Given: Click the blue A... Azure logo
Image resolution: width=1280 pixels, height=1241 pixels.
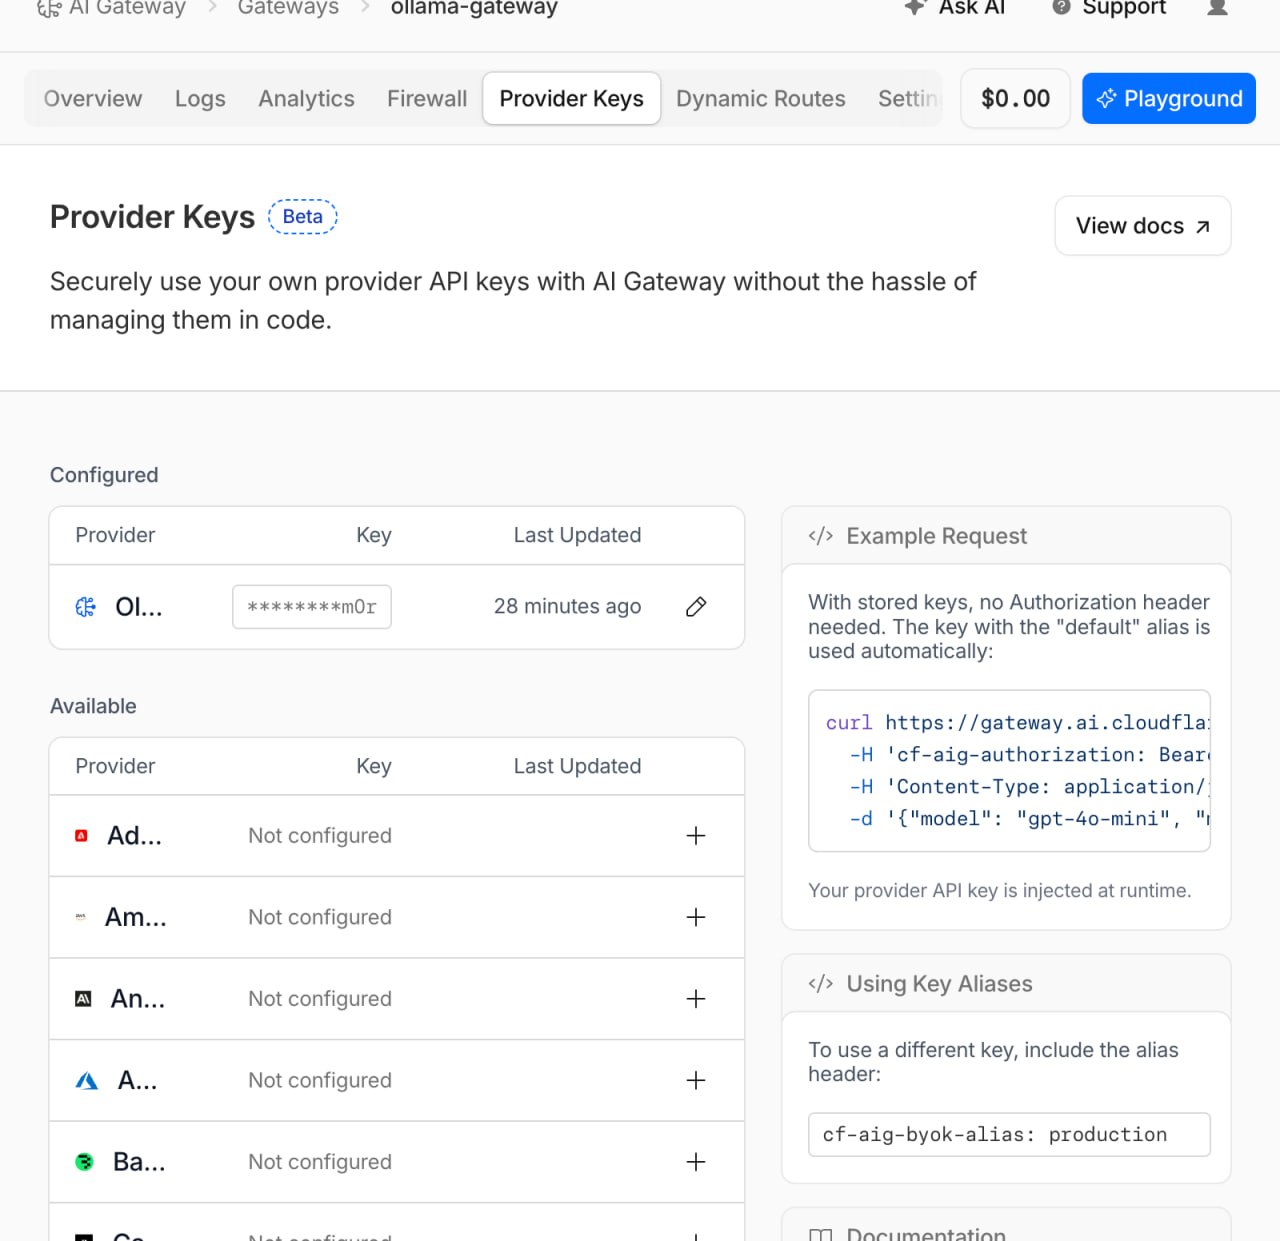Looking at the screenshot, I should coord(87,1080).
